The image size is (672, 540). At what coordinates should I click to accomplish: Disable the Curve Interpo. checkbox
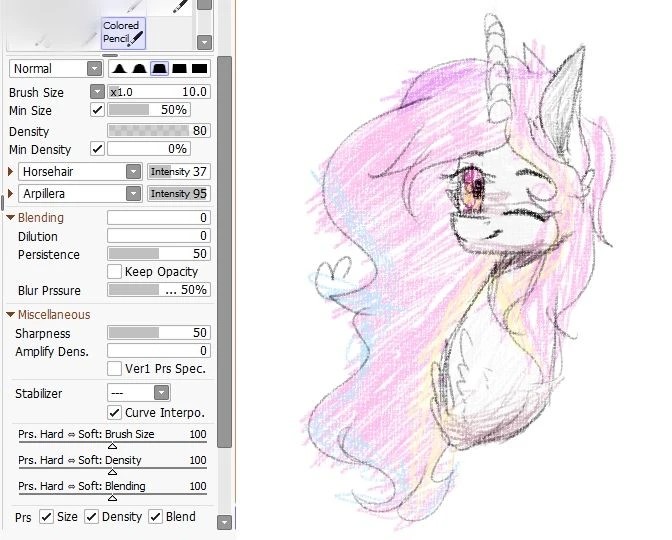click(114, 412)
